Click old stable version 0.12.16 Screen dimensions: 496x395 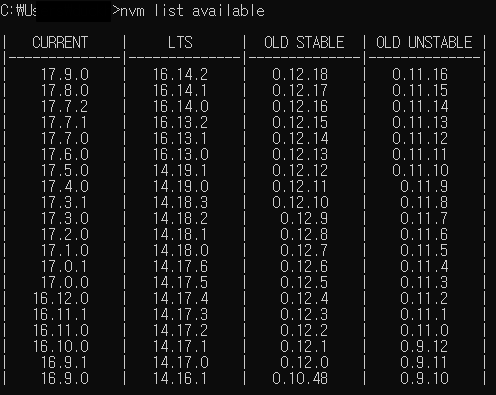pos(300,106)
